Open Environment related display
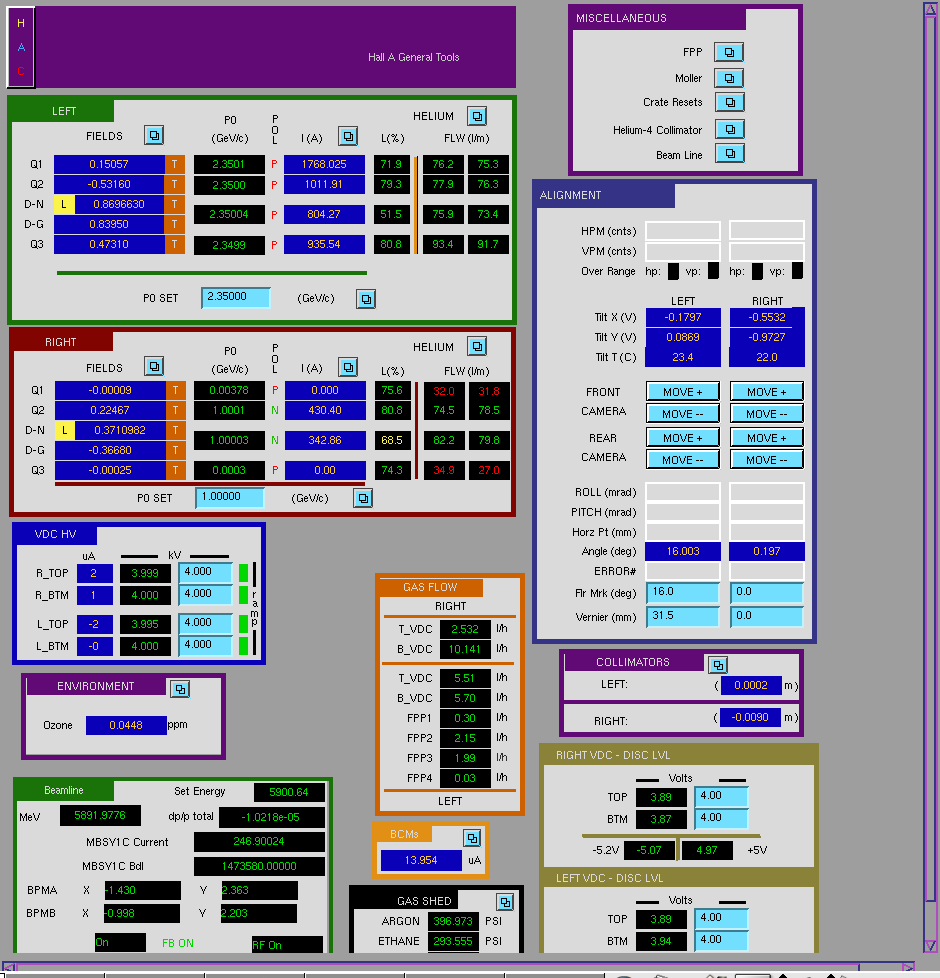 (180, 689)
